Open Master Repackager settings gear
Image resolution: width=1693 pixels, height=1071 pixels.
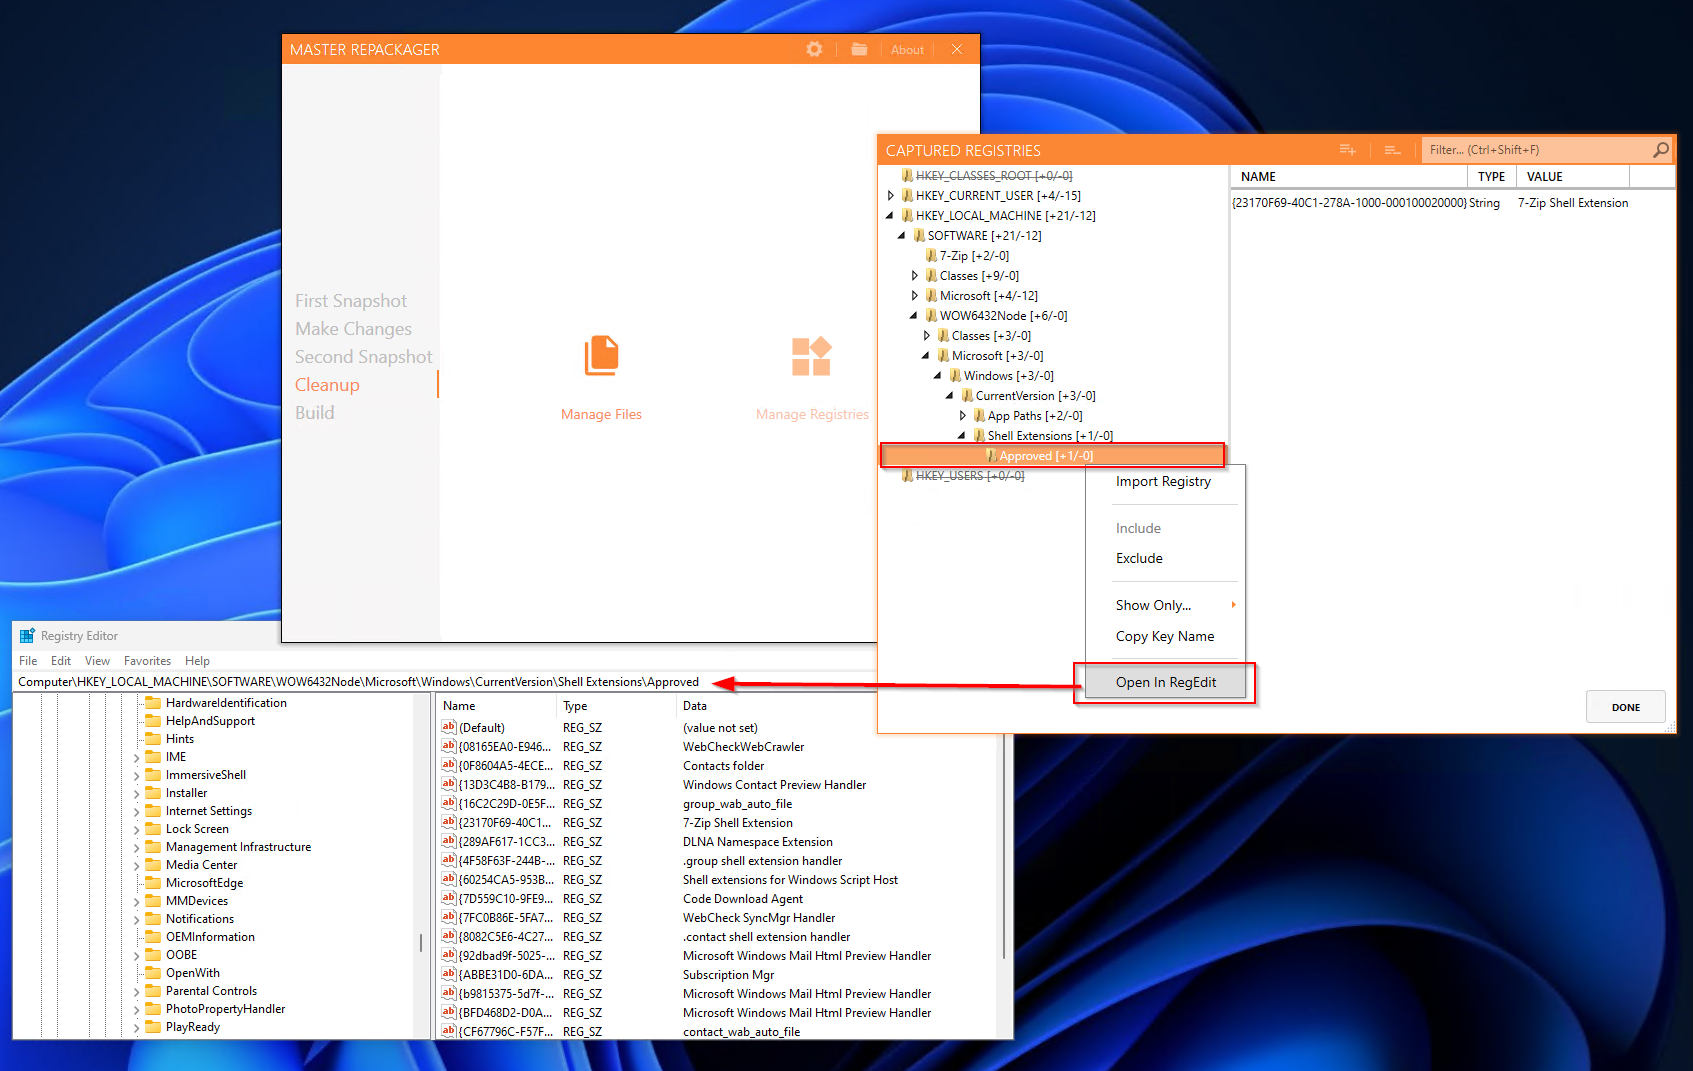pyautogui.click(x=814, y=49)
